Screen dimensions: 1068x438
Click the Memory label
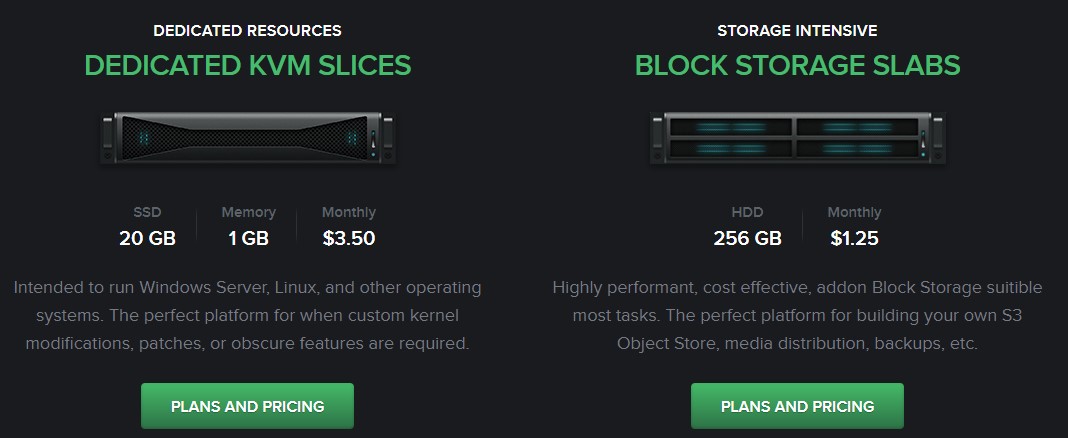248,212
